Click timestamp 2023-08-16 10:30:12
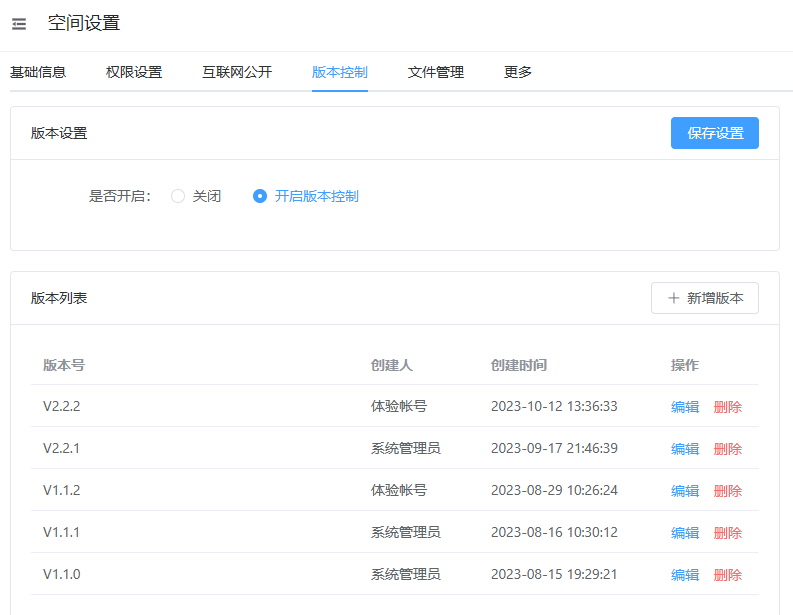The image size is (793, 615). click(554, 532)
